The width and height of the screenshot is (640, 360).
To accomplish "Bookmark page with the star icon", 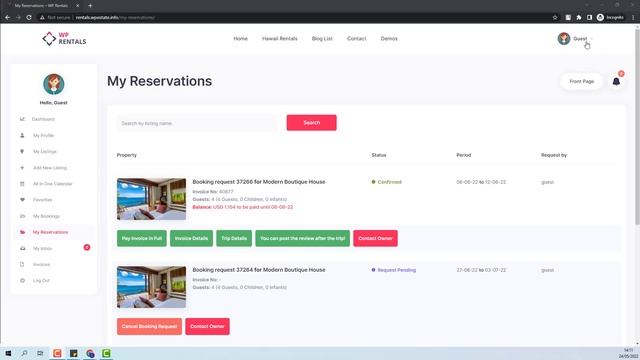I will (555, 18).
